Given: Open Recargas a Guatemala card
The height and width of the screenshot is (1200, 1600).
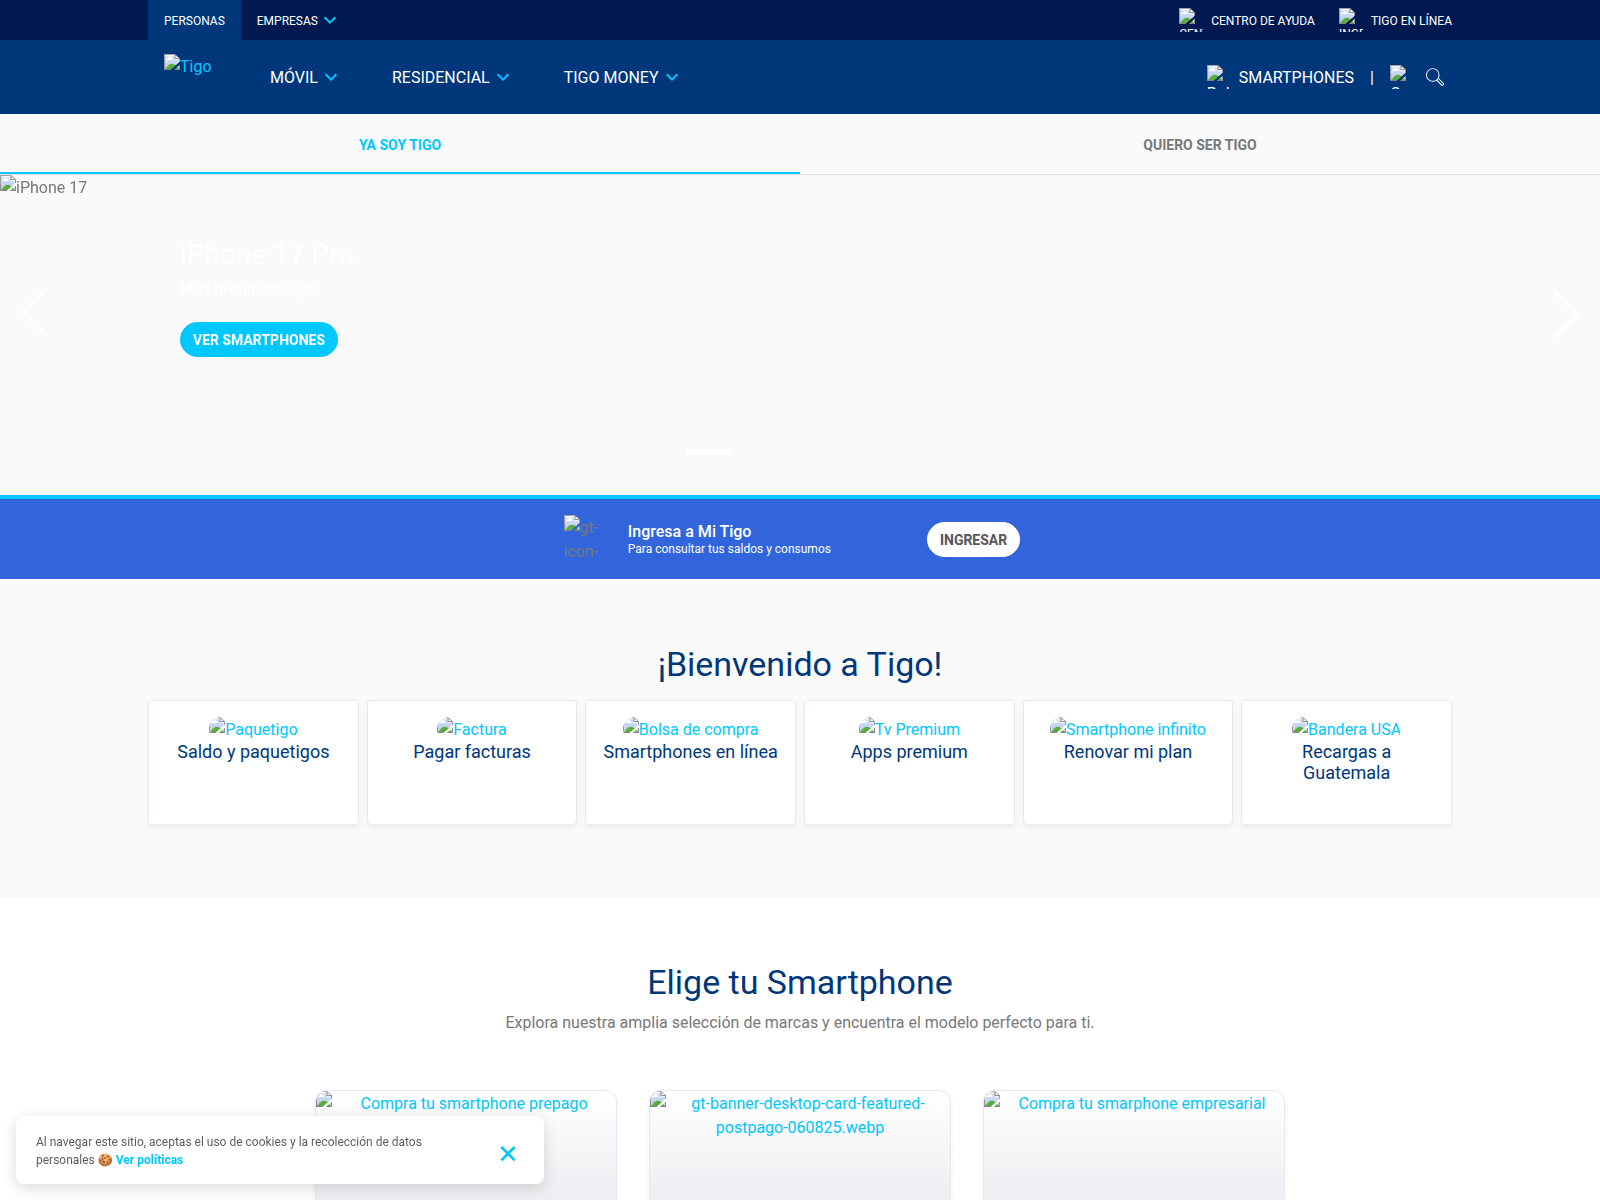Looking at the screenshot, I should [1346, 762].
